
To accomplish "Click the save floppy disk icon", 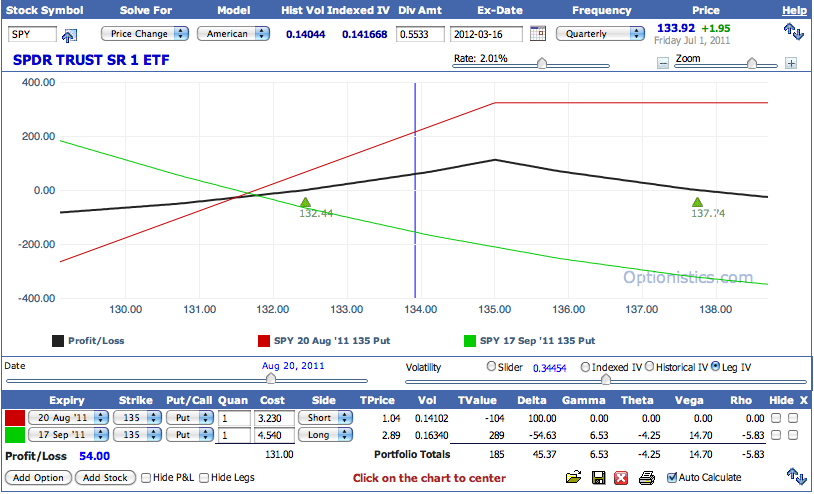I will coord(599,477).
